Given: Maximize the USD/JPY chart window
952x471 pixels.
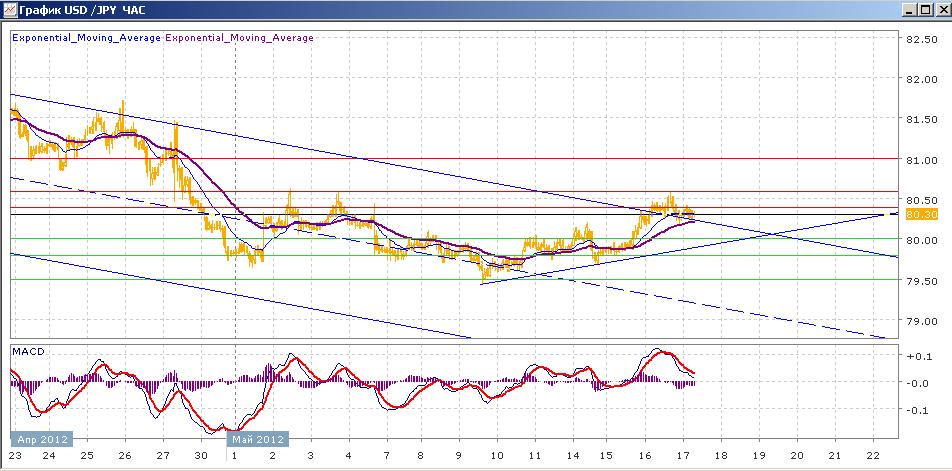Looking at the screenshot, I should coord(925,10).
